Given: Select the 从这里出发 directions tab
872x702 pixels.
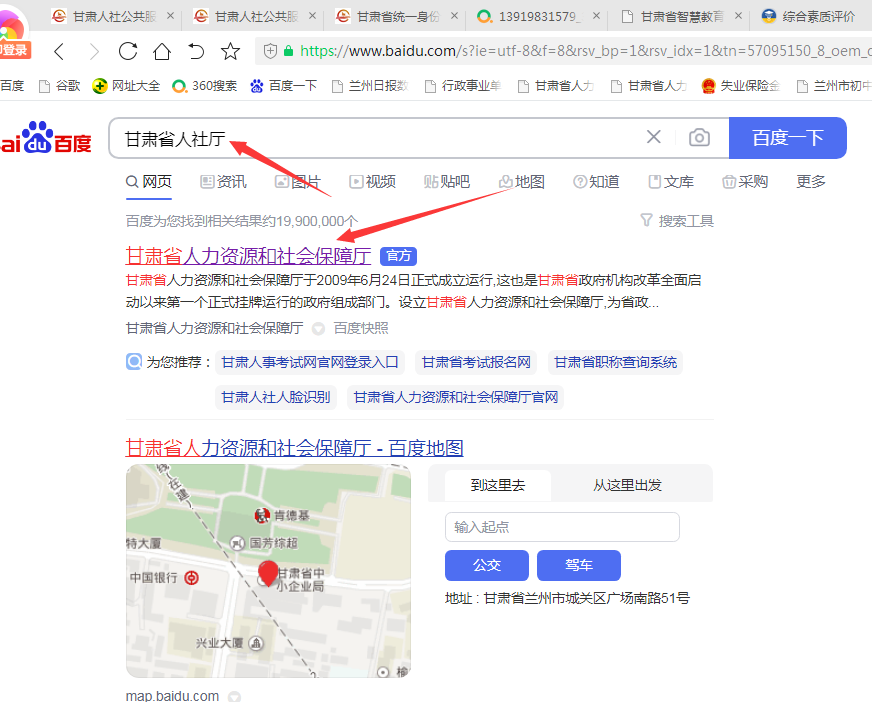Looking at the screenshot, I should click(x=627, y=485).
